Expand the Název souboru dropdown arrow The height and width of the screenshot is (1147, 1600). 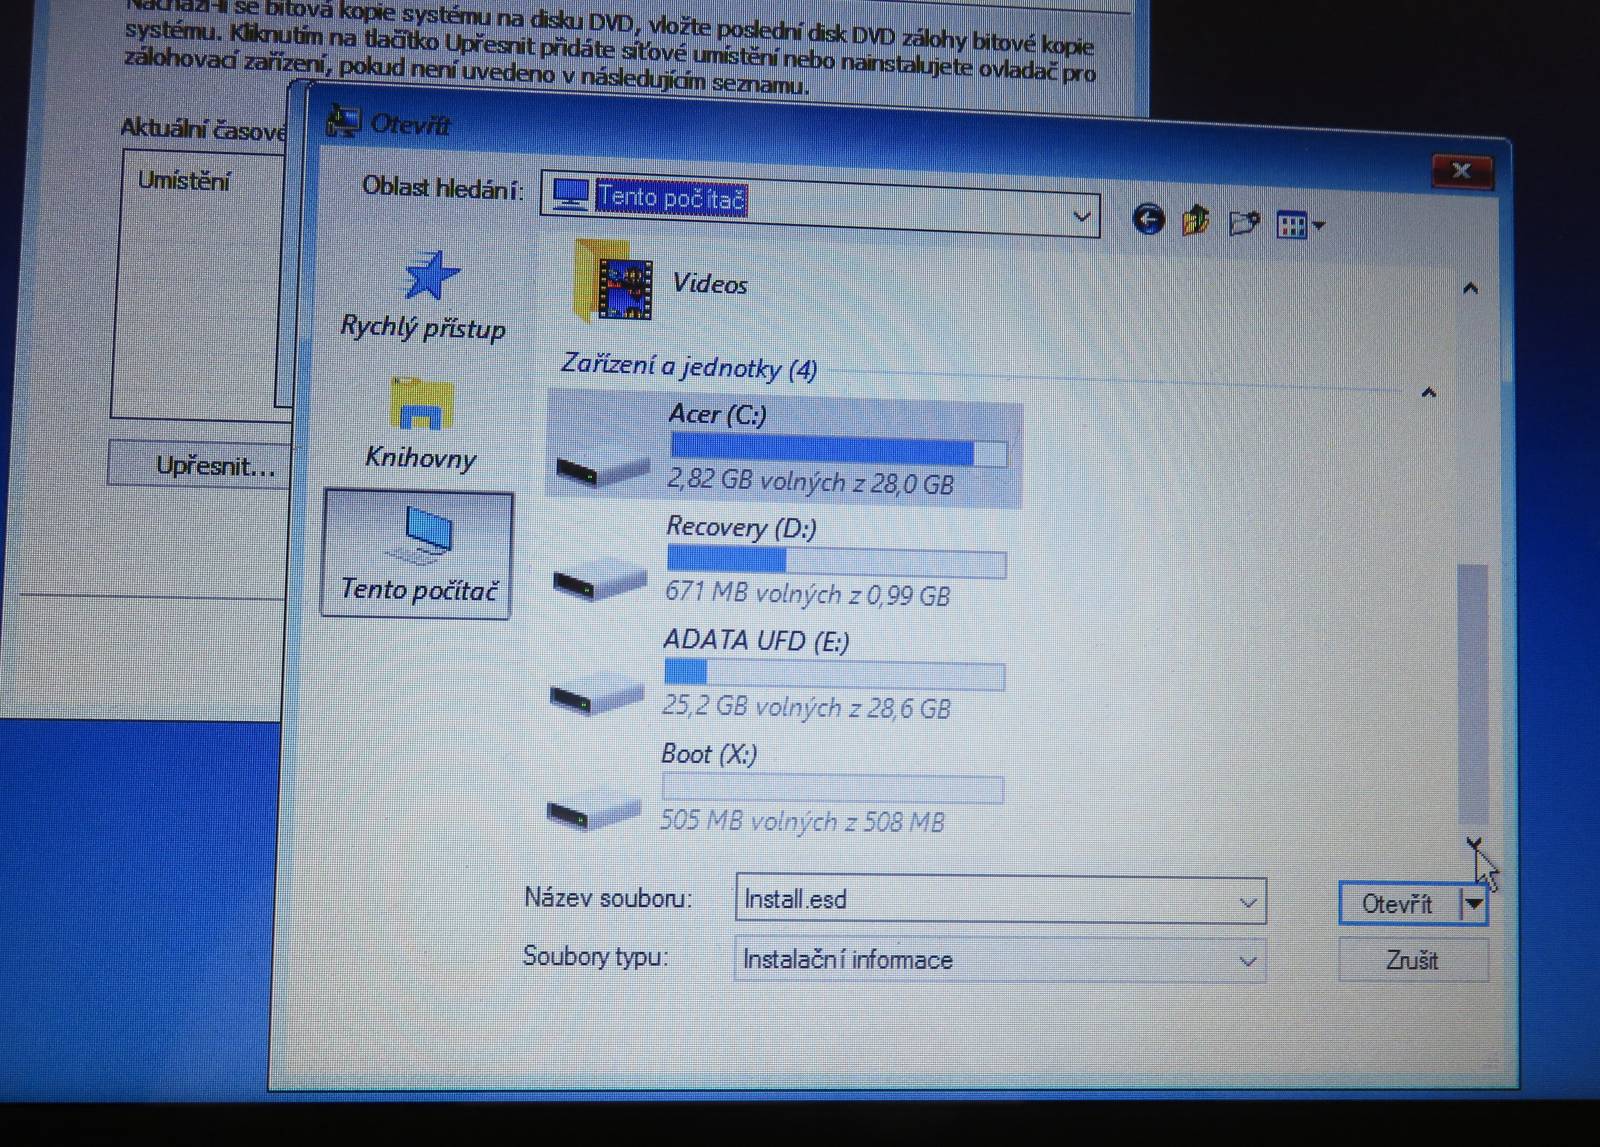click(1247, 903)
